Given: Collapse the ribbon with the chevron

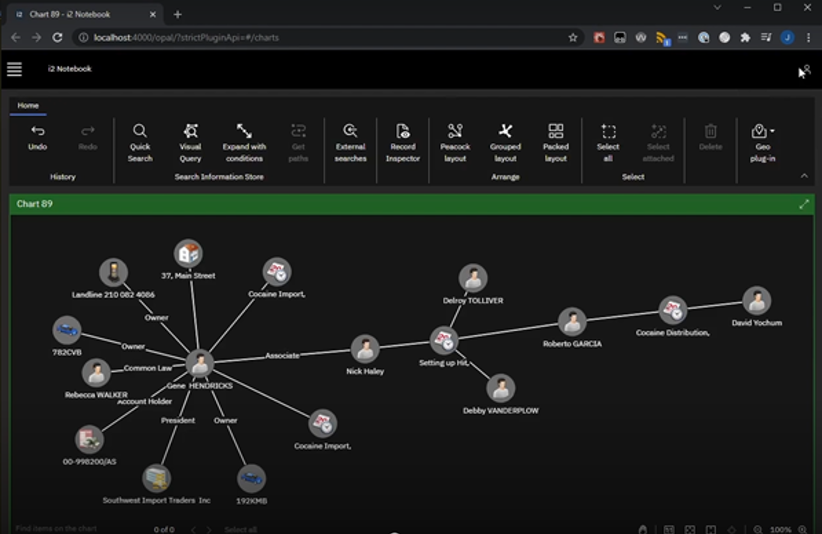Looking at the screenshot, I should 804,176.
